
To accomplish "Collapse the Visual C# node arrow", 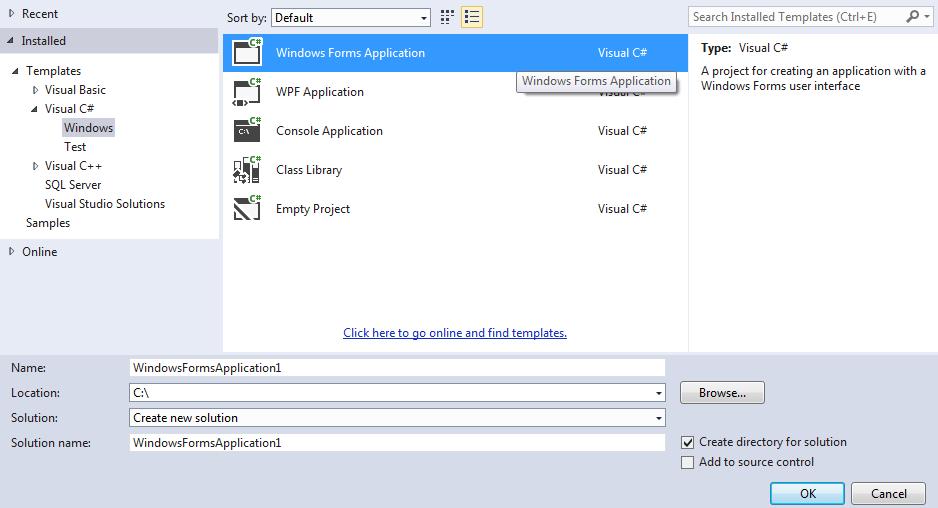I will click(x=35, y=109).
